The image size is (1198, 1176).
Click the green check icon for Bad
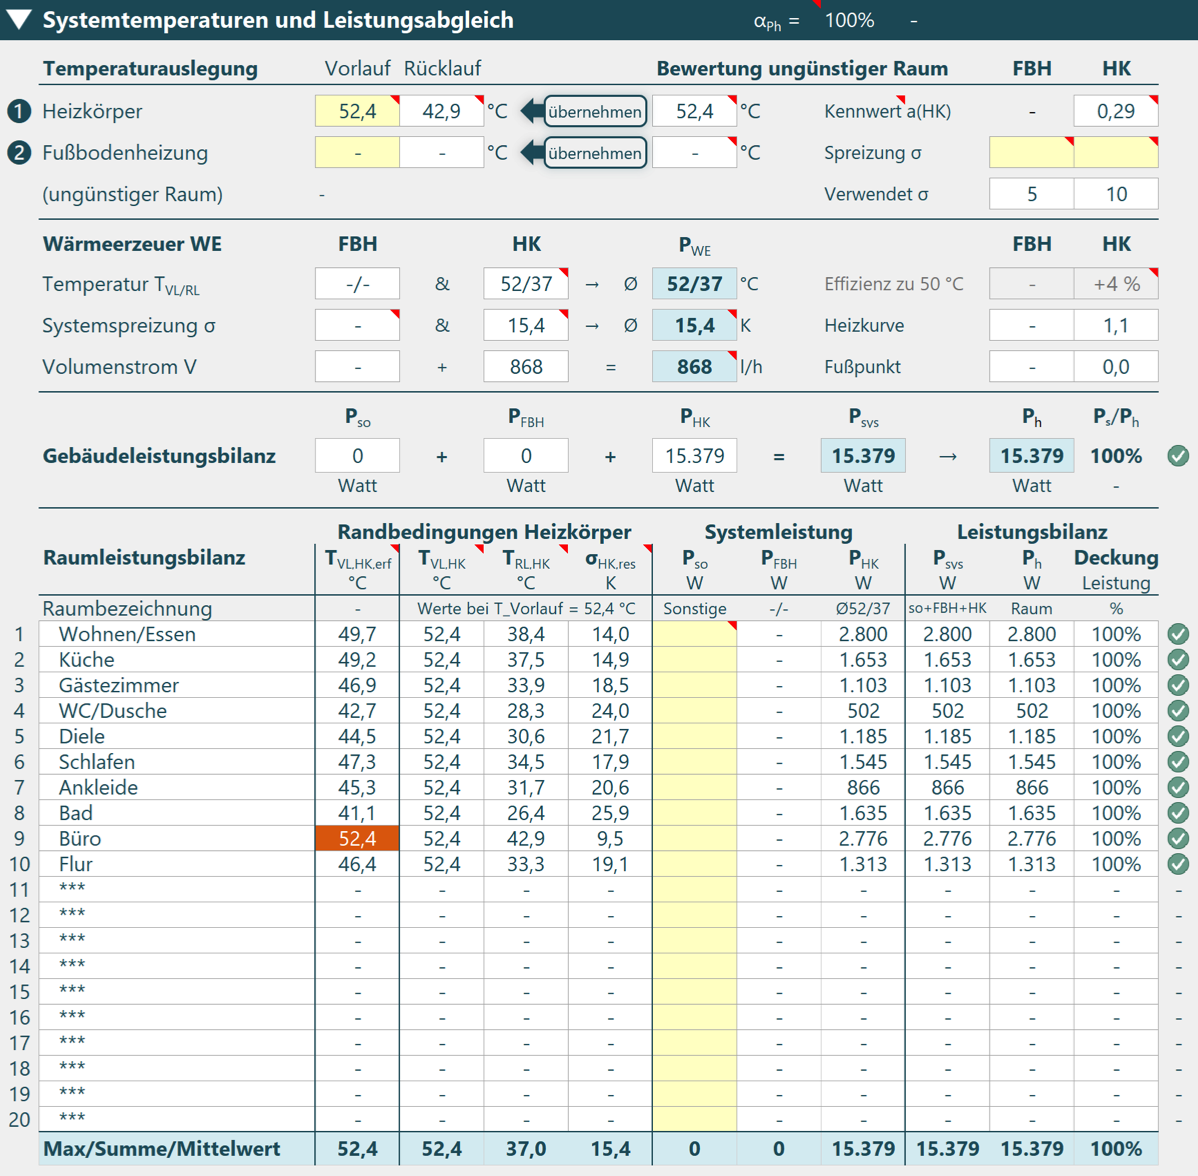pos(1178,813)
